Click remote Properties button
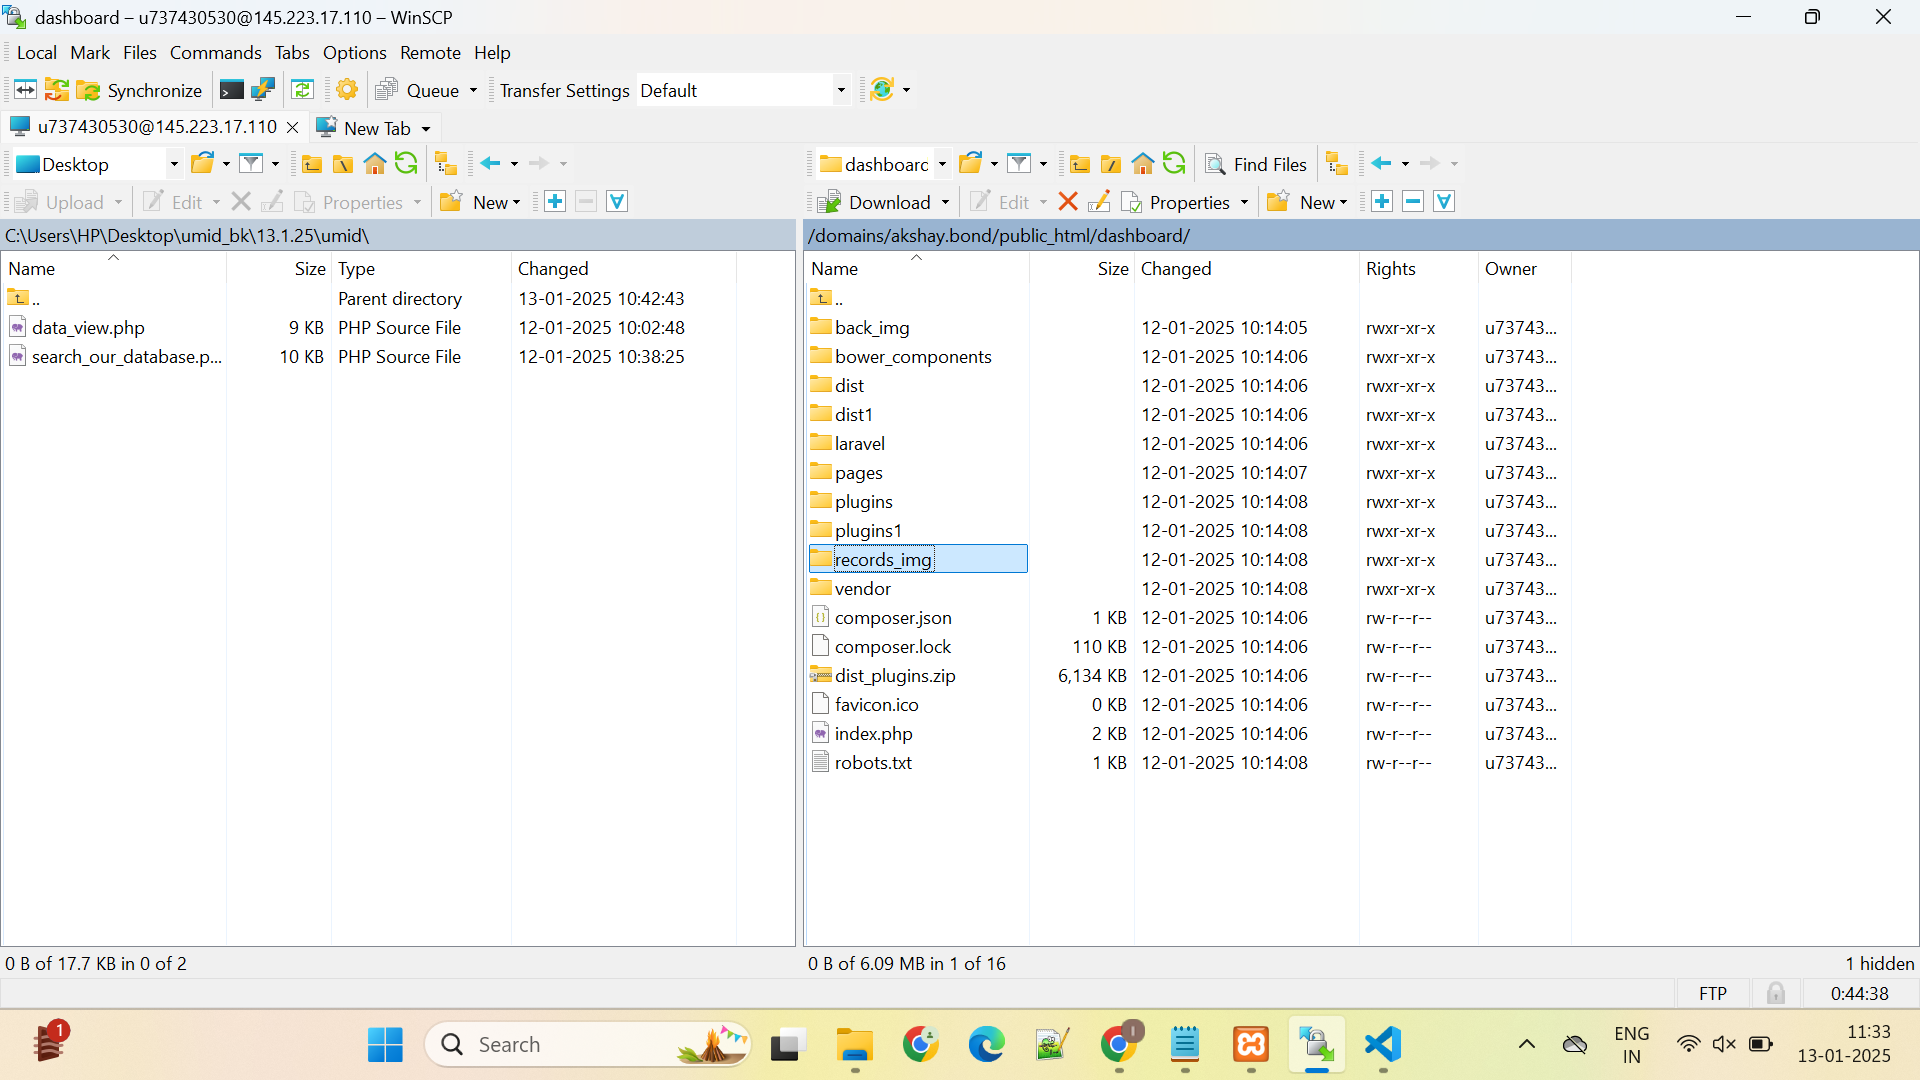 coord(1176,202)
